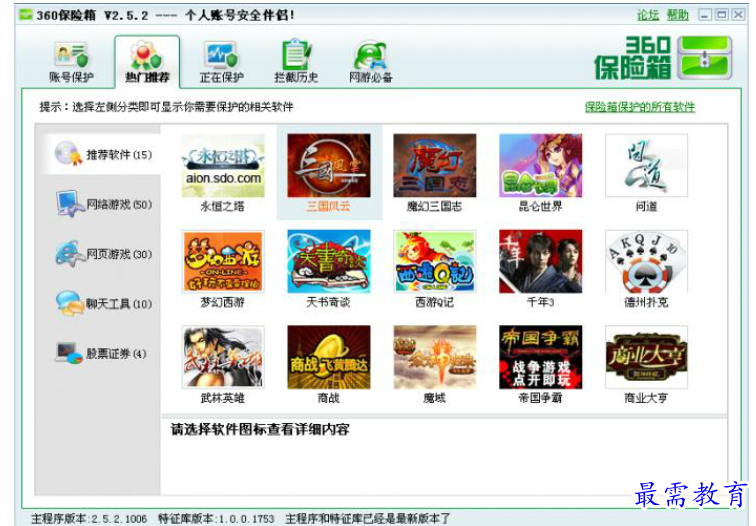
Task: Click the 帝国争霸 text label
Action: tap(540, 398)
